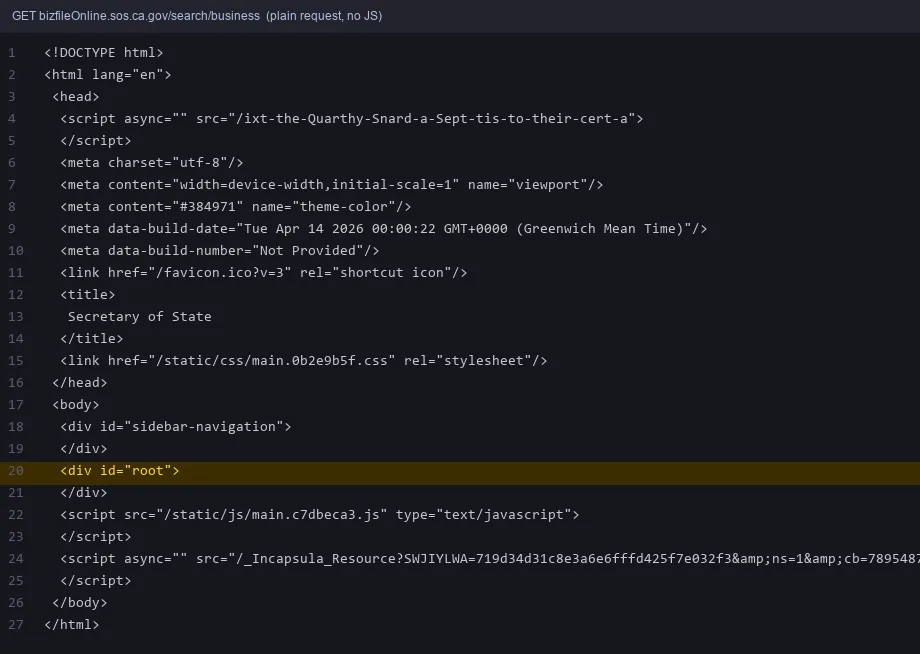The image size is (920, 654).
Task: Click the GET bizfileOnline.sos.ca.gov request header text
Action: pyautogui.click(x=197, y=16)
